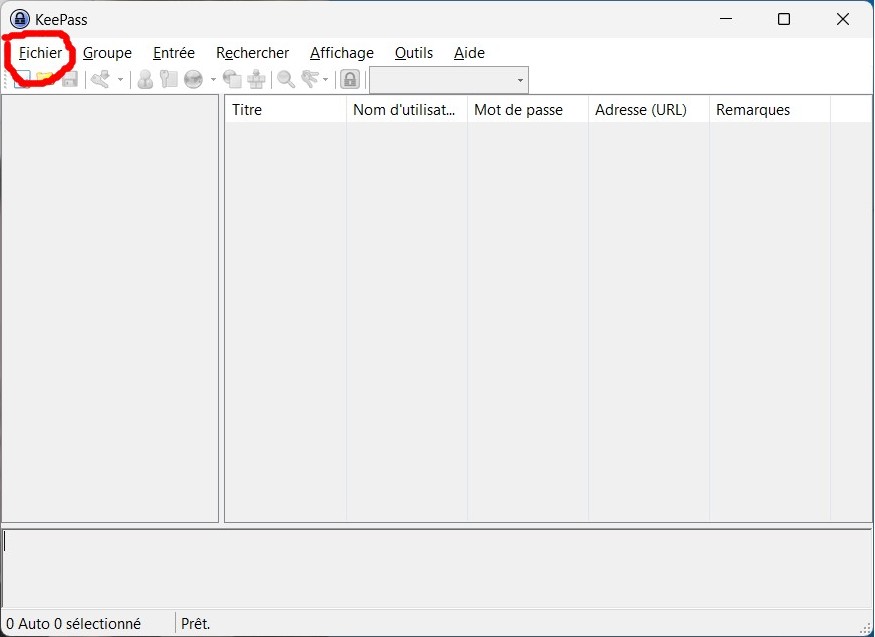875x637 pixels.
Task: Click the entry details pane at the bottom
Action: point(437,568)
